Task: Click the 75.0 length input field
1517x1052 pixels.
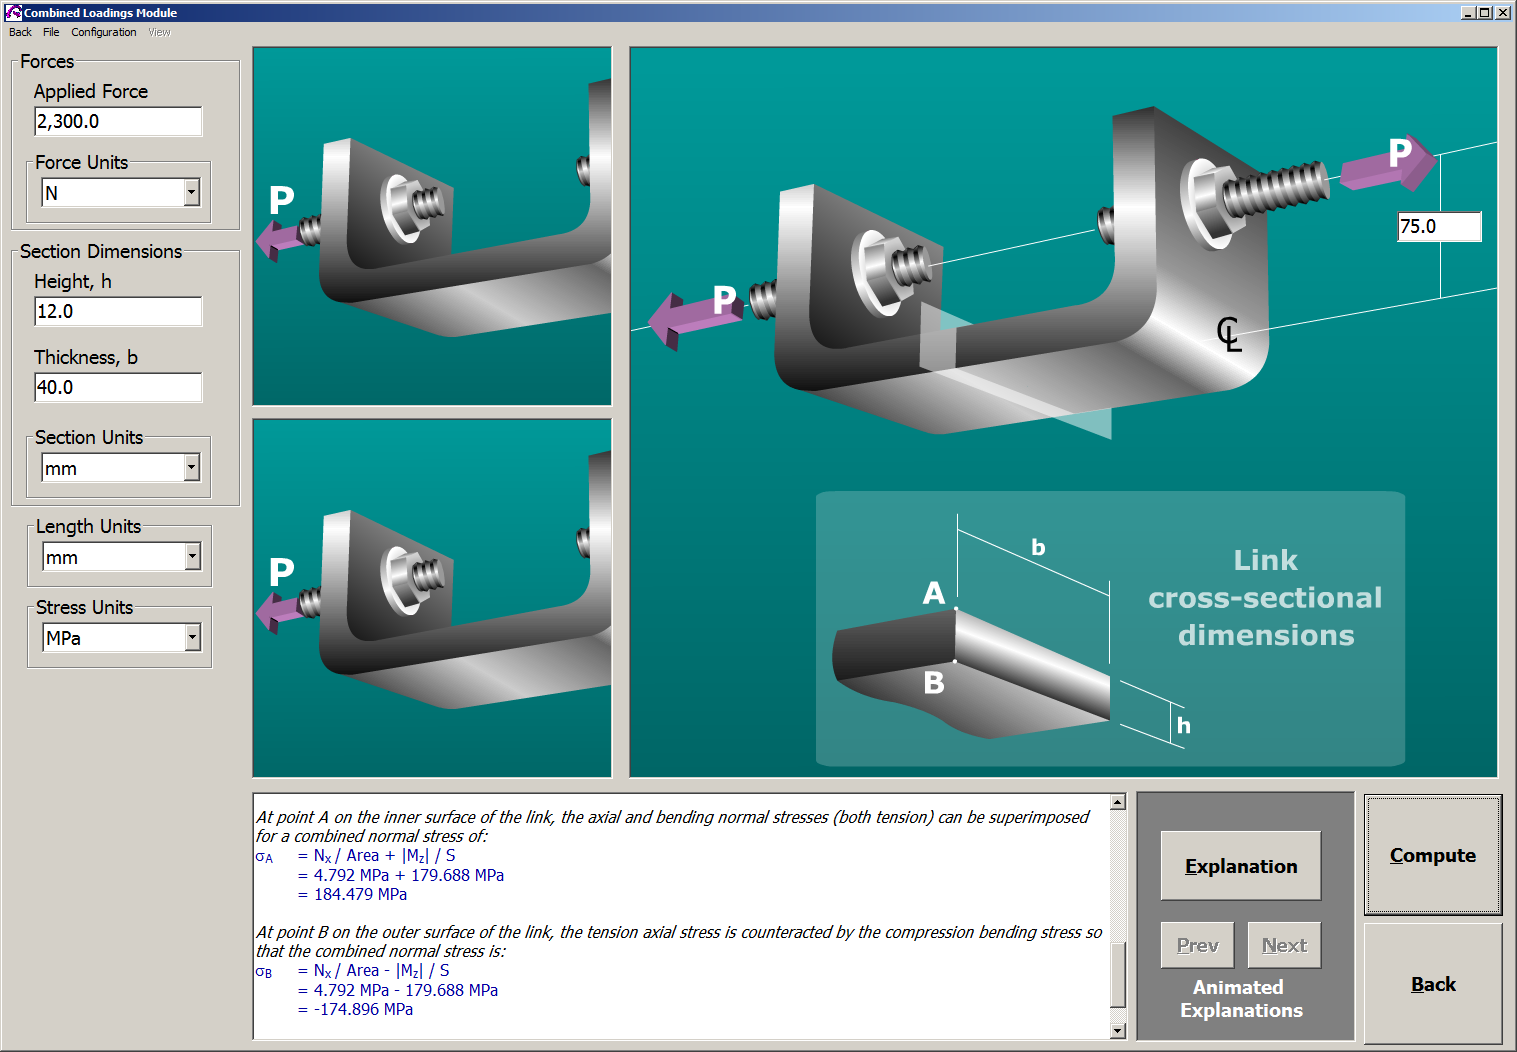Action: tap(1439, 226)
